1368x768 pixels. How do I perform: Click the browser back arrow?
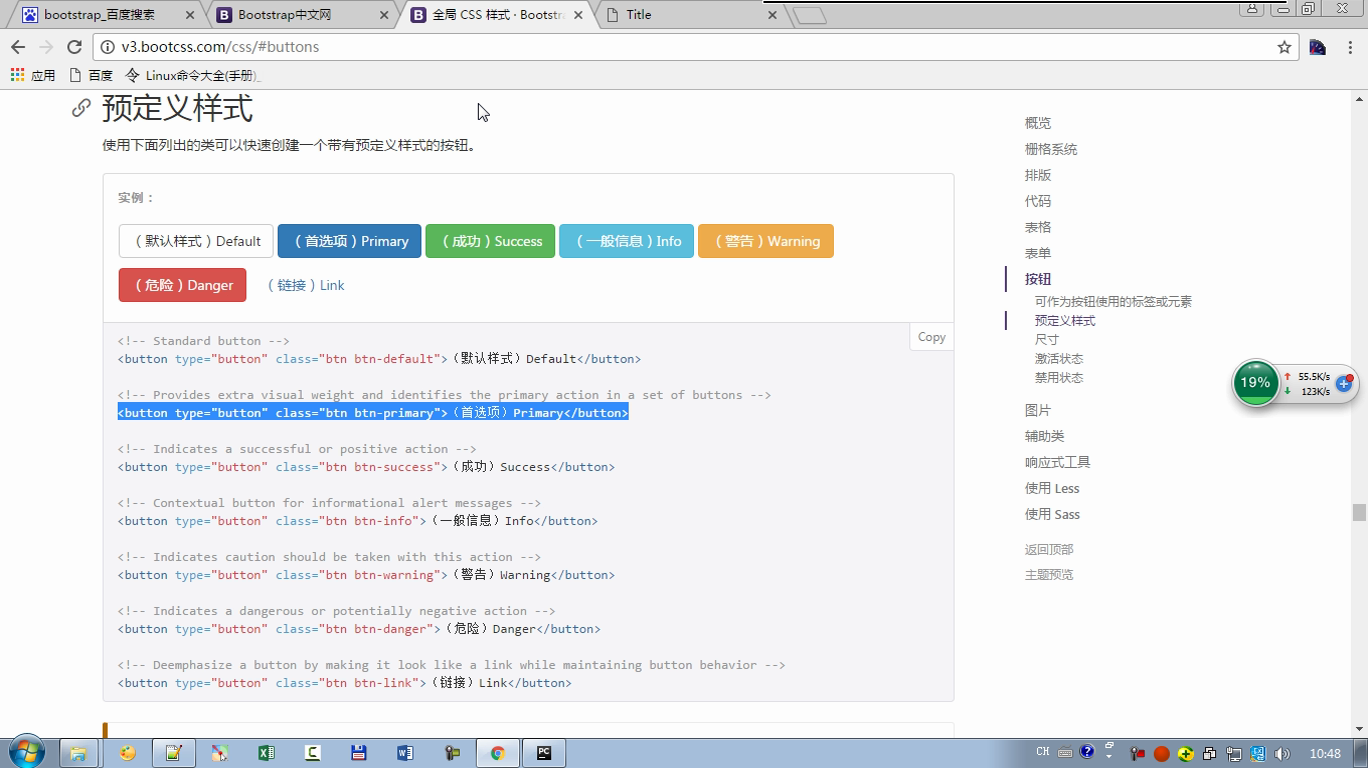point(18,47)
